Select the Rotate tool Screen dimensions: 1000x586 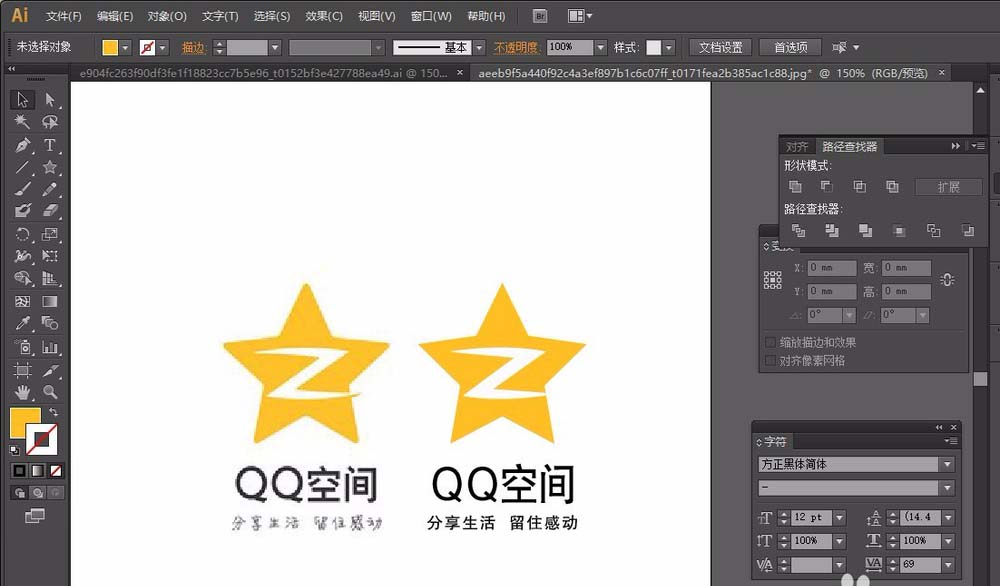[22, 234]
